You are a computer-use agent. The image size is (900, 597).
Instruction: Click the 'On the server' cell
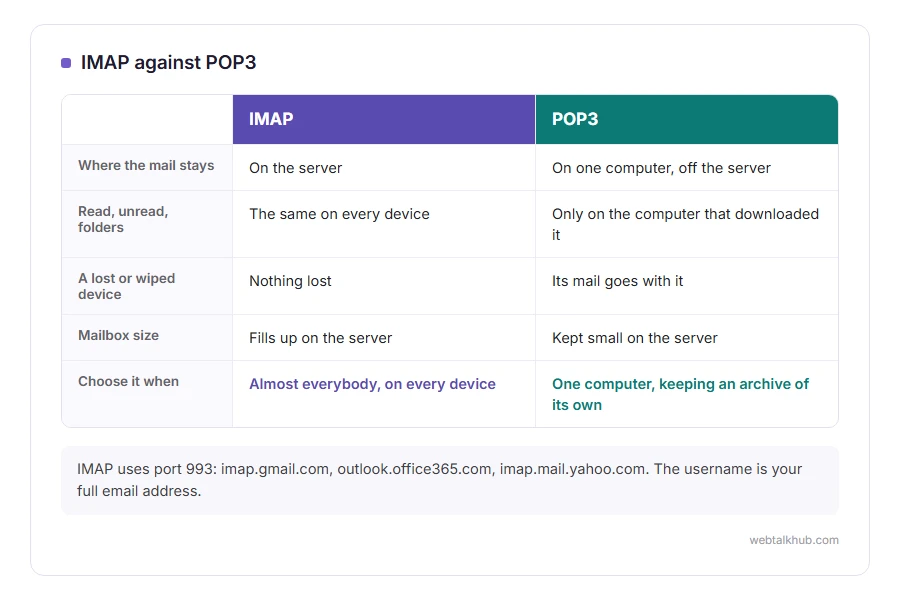click(384, 168)
